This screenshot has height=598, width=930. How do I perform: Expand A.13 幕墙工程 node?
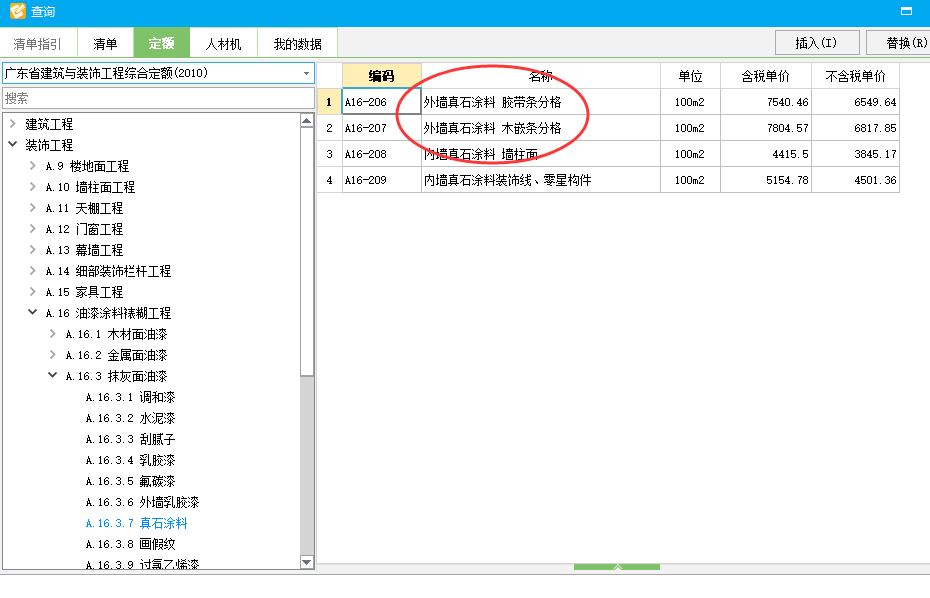[33, 250]
